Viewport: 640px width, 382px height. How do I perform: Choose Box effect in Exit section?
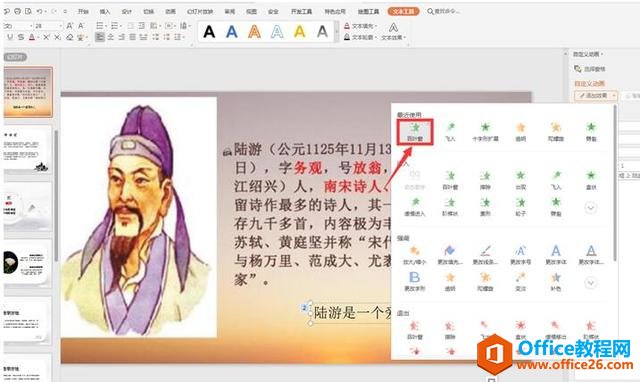pos(520,331)
